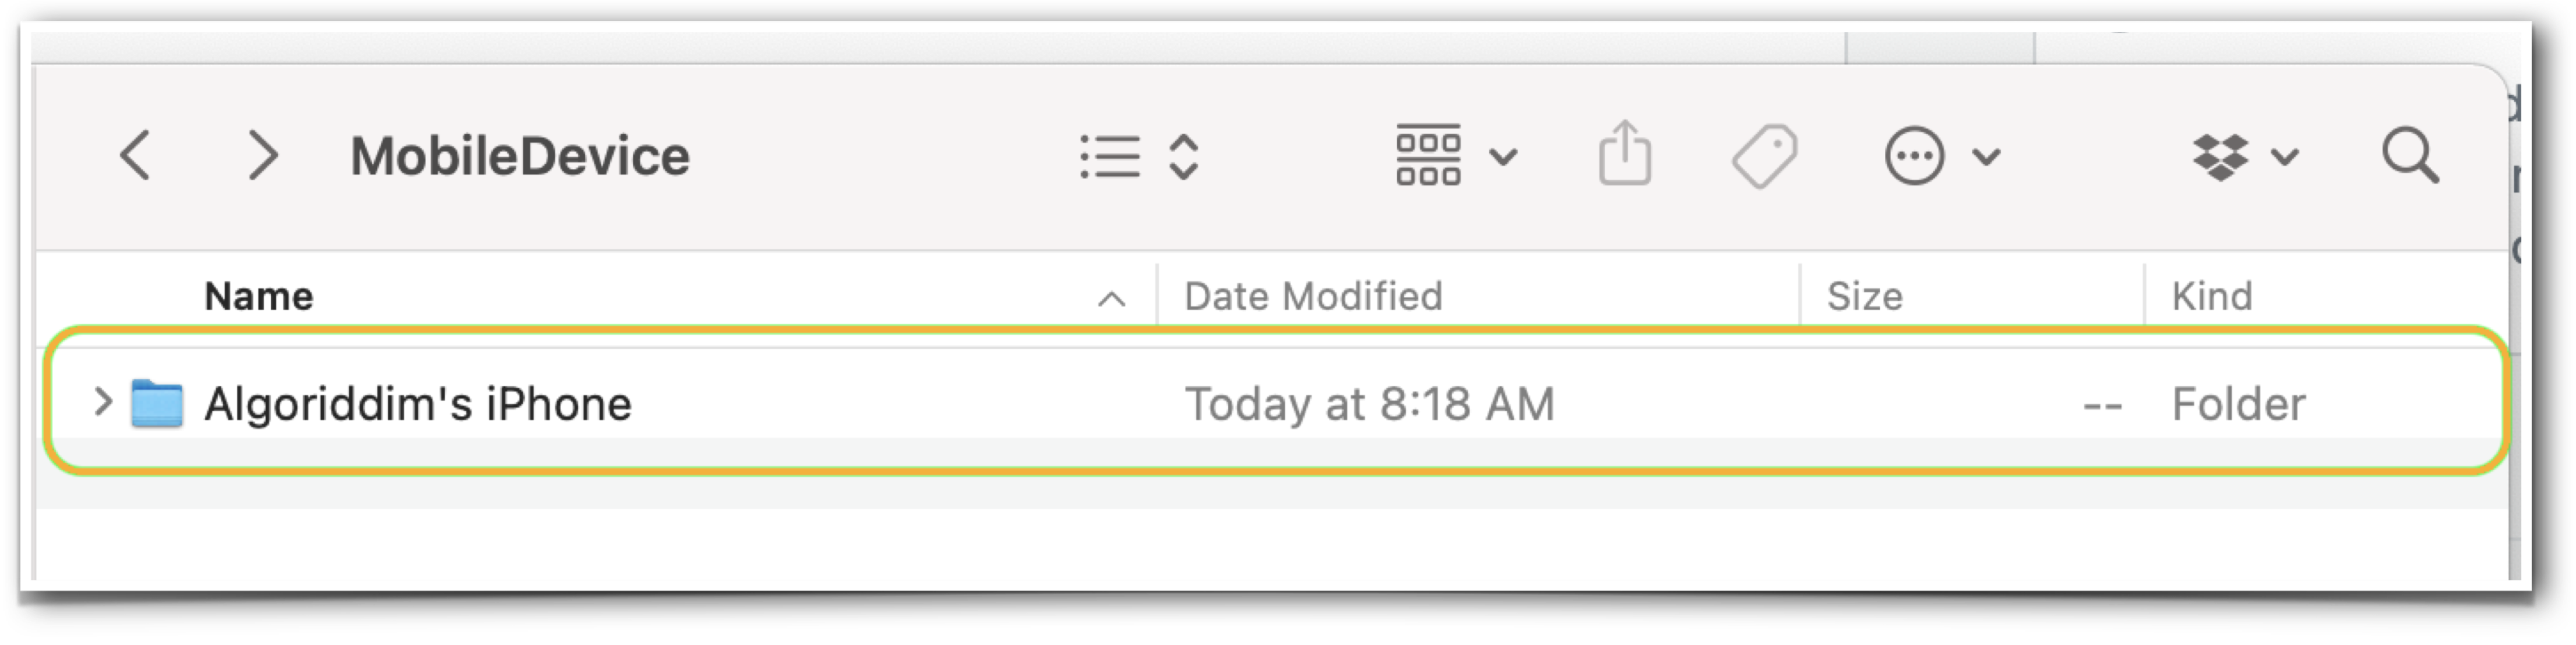Expand Algoriddim's iPhone folder disclosure arrow

(x=102, y=402)
